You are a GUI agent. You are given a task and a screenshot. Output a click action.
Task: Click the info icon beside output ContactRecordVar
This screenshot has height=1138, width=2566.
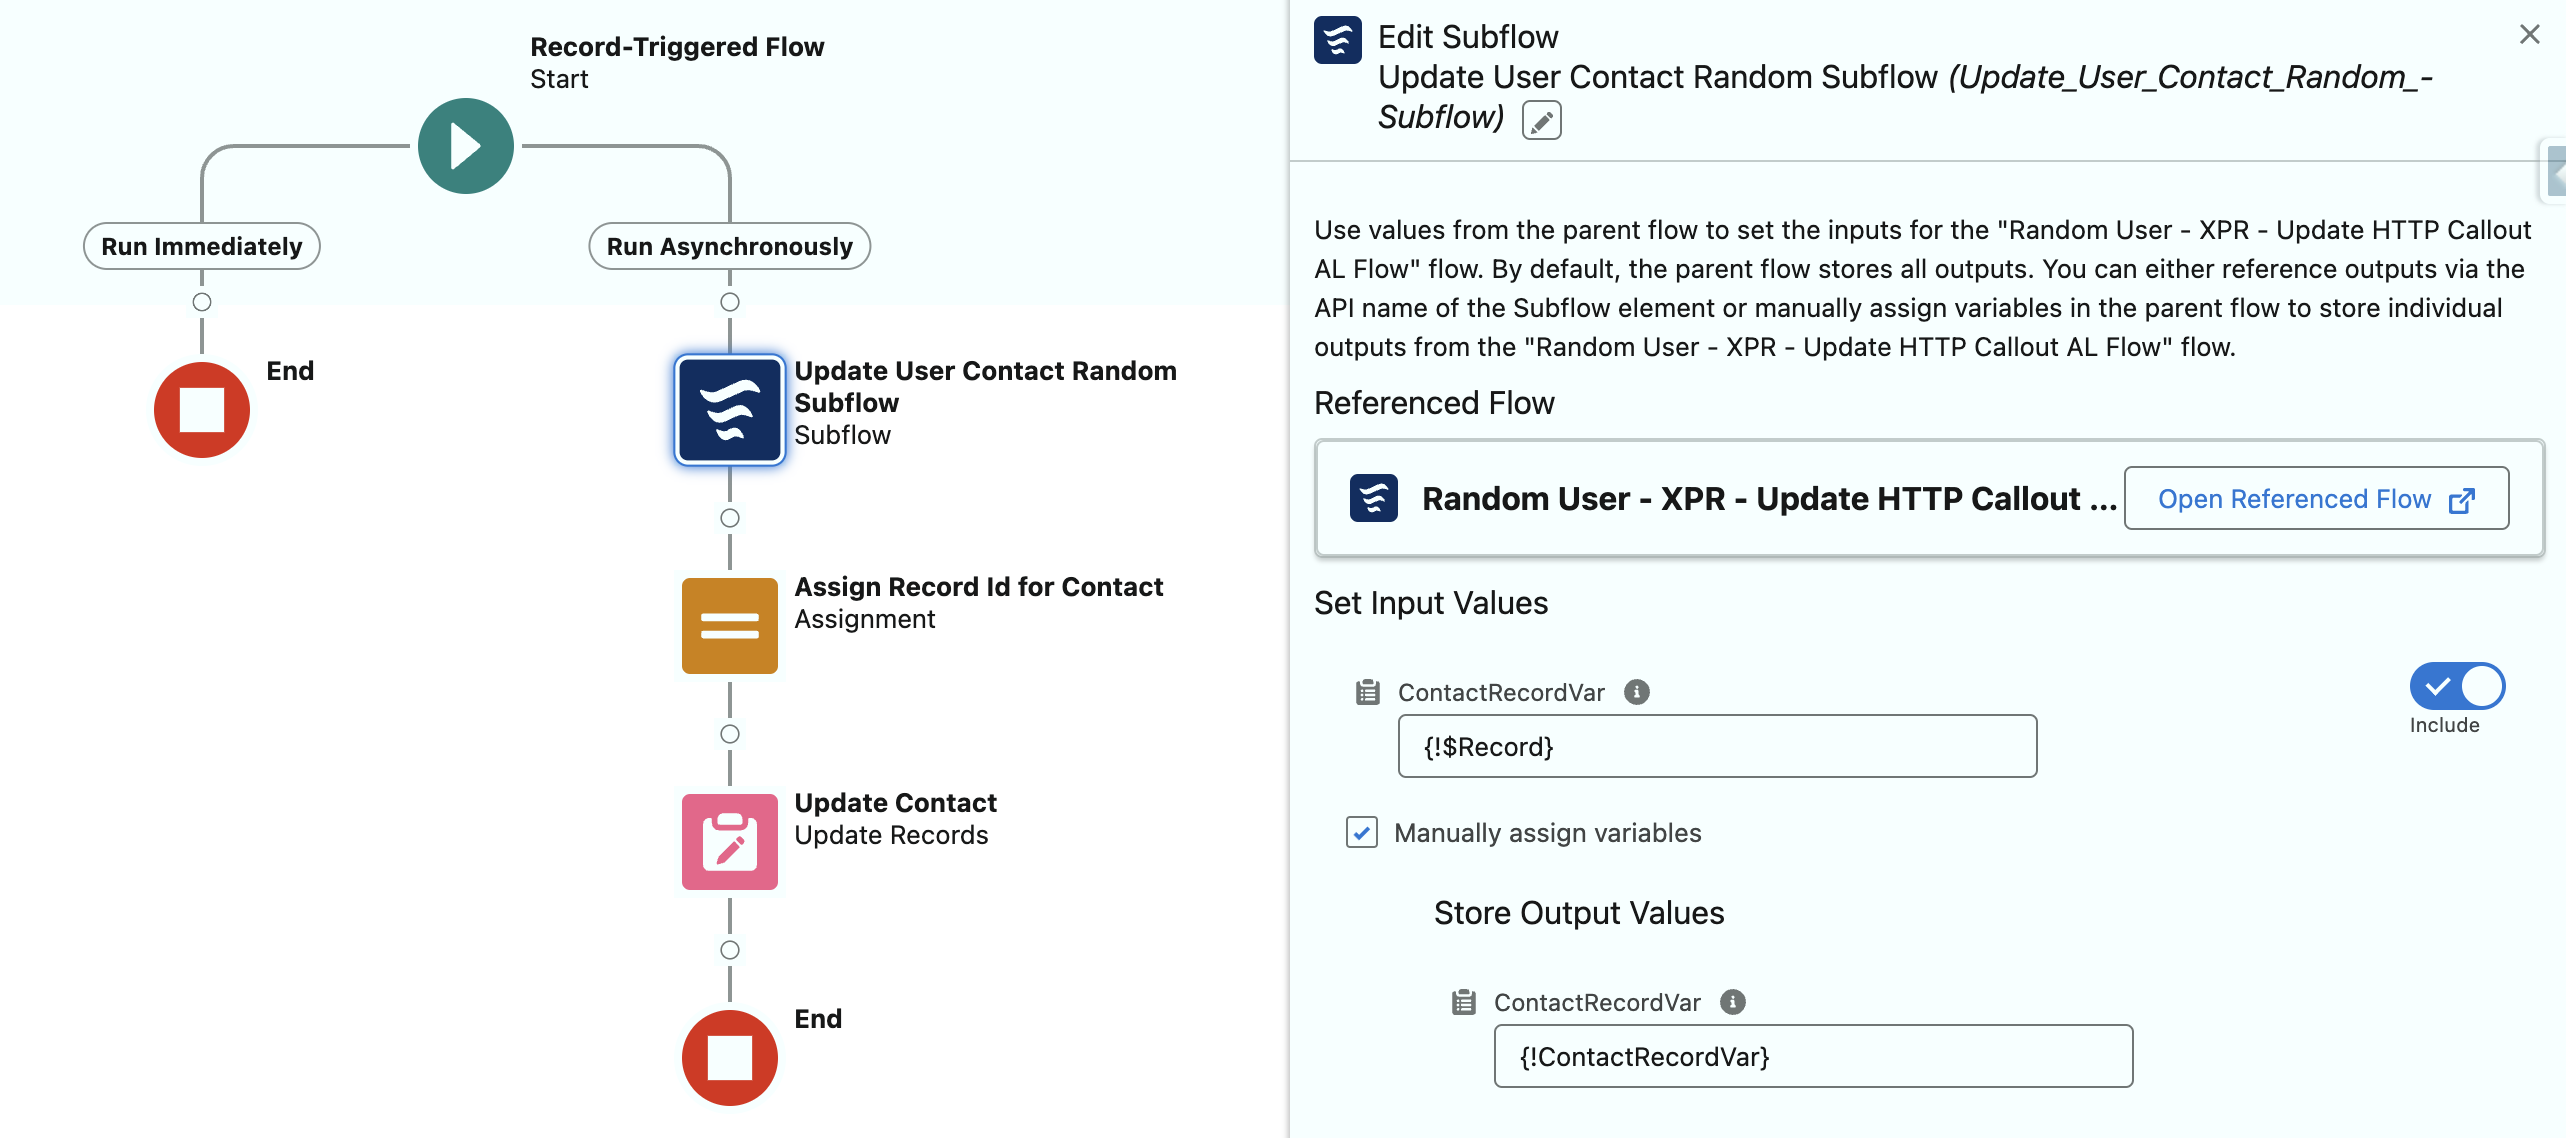pyautogui.click(x=1732, y=1002)
